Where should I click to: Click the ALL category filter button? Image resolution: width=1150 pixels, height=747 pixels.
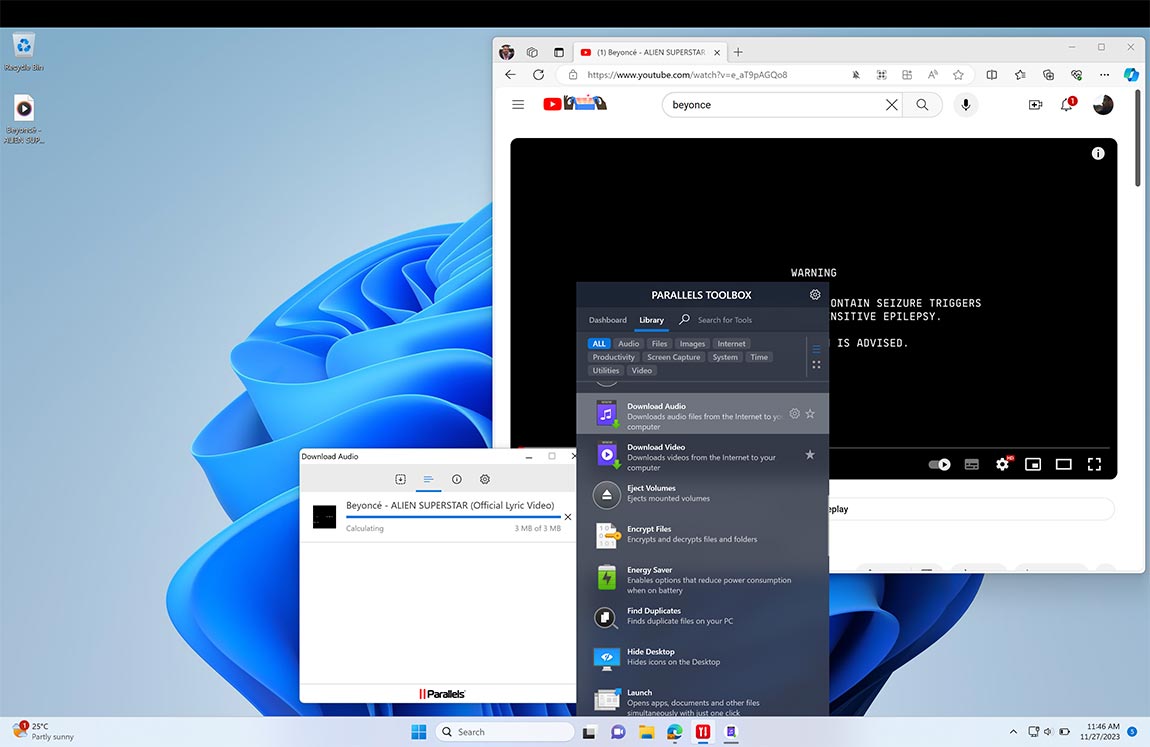598,343
